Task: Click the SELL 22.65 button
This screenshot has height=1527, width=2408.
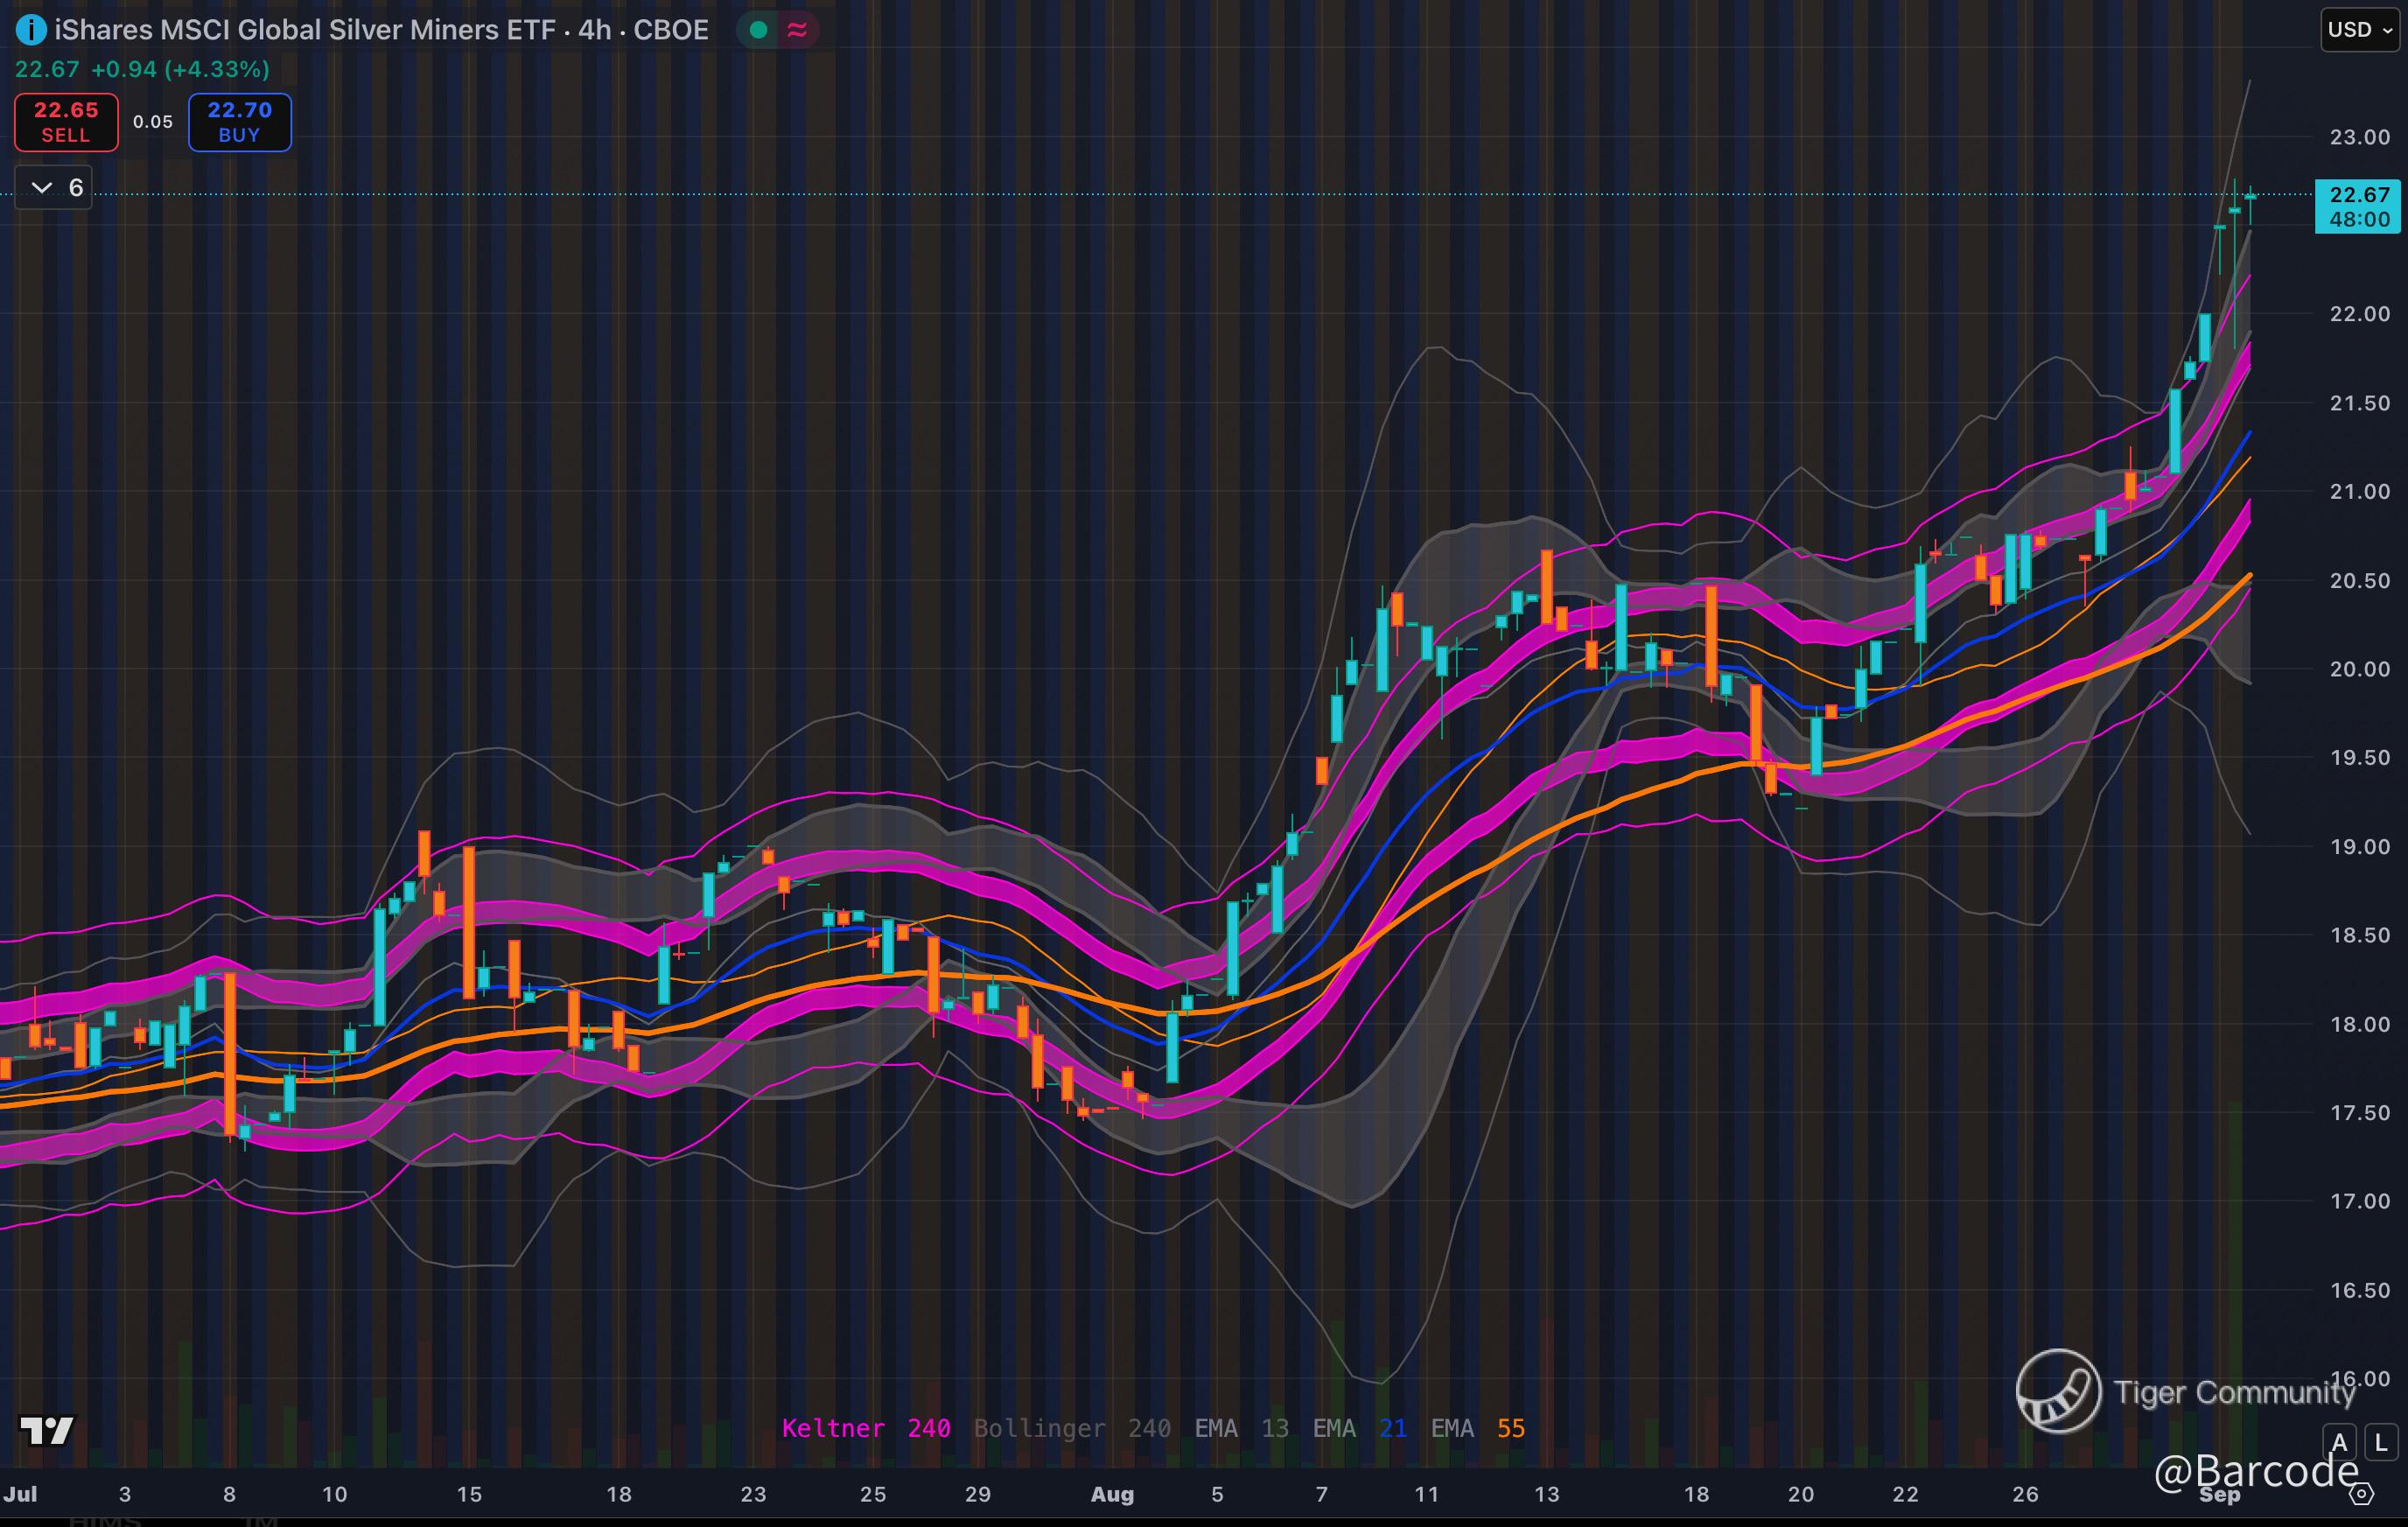Action: tap(66, 122)
